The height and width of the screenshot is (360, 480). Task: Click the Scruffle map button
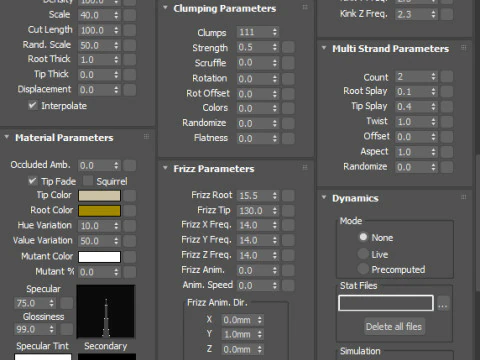coord(288,62)
